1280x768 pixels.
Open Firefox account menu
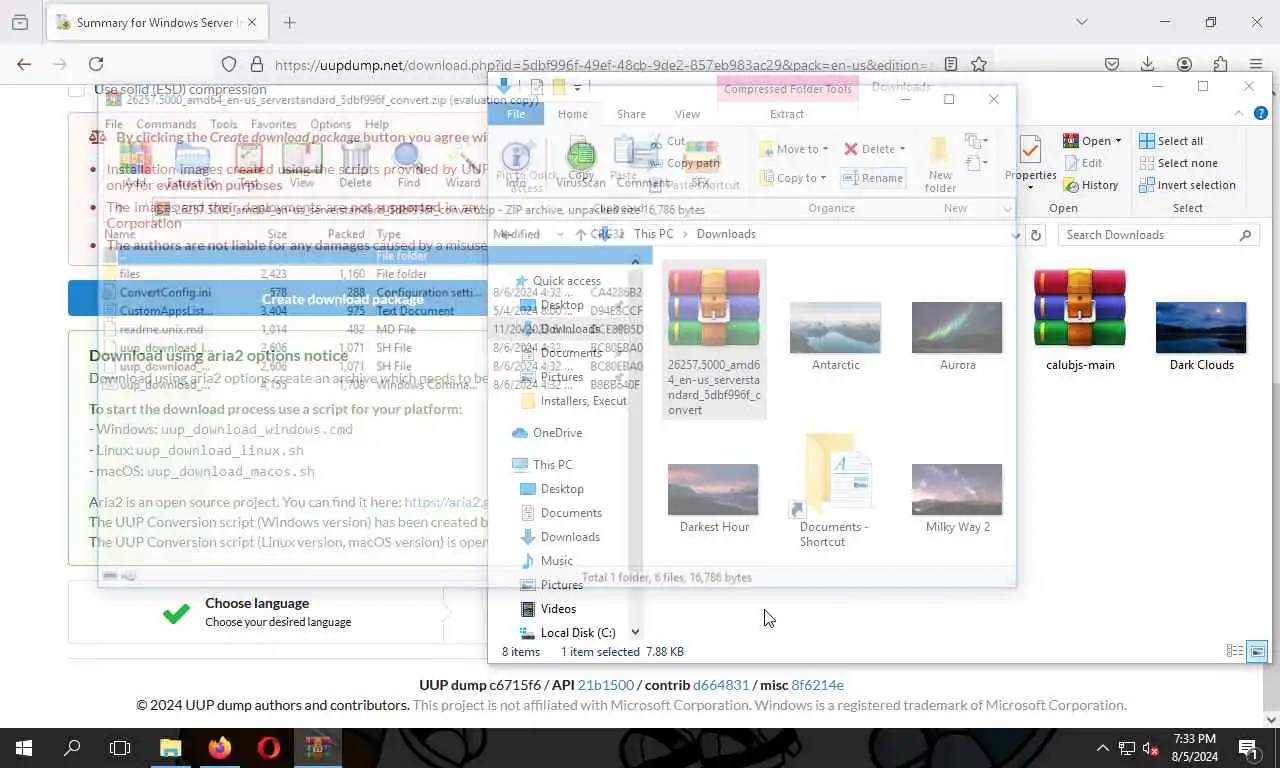pos(1184,64)
